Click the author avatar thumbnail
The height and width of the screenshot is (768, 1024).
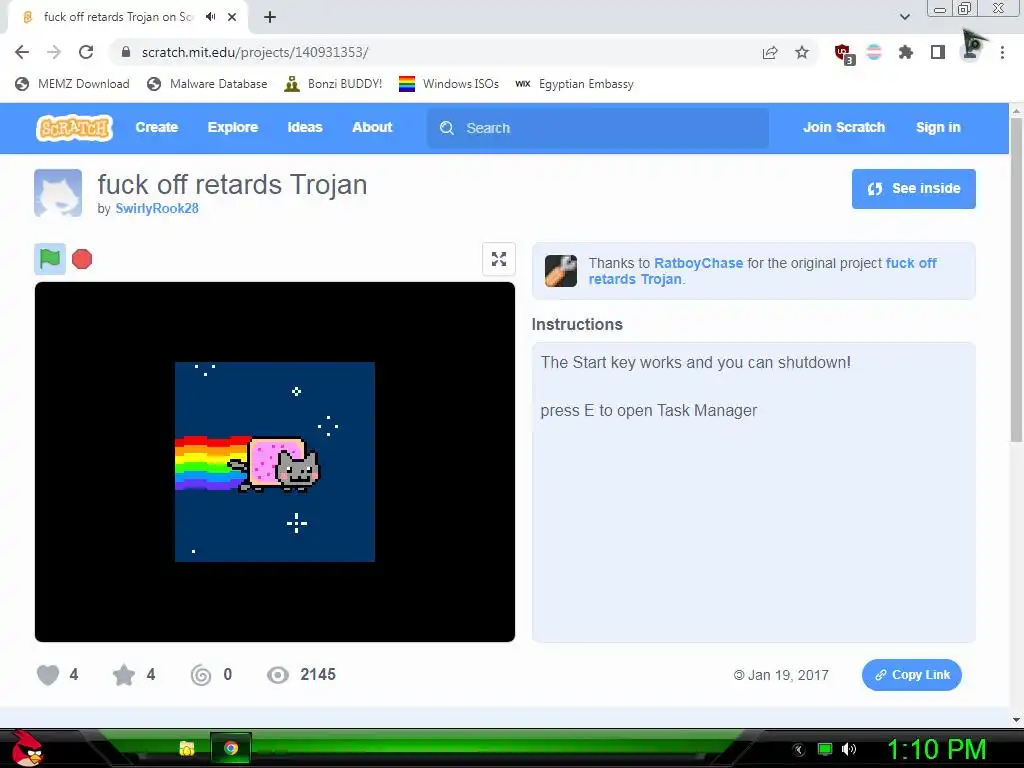58,193
